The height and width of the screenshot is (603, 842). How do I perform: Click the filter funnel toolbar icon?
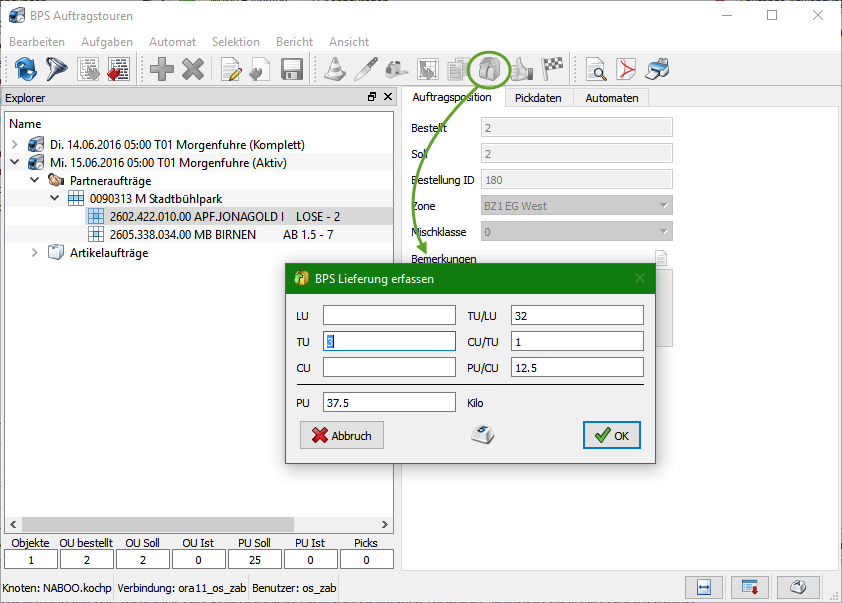(x=58, y=69)
